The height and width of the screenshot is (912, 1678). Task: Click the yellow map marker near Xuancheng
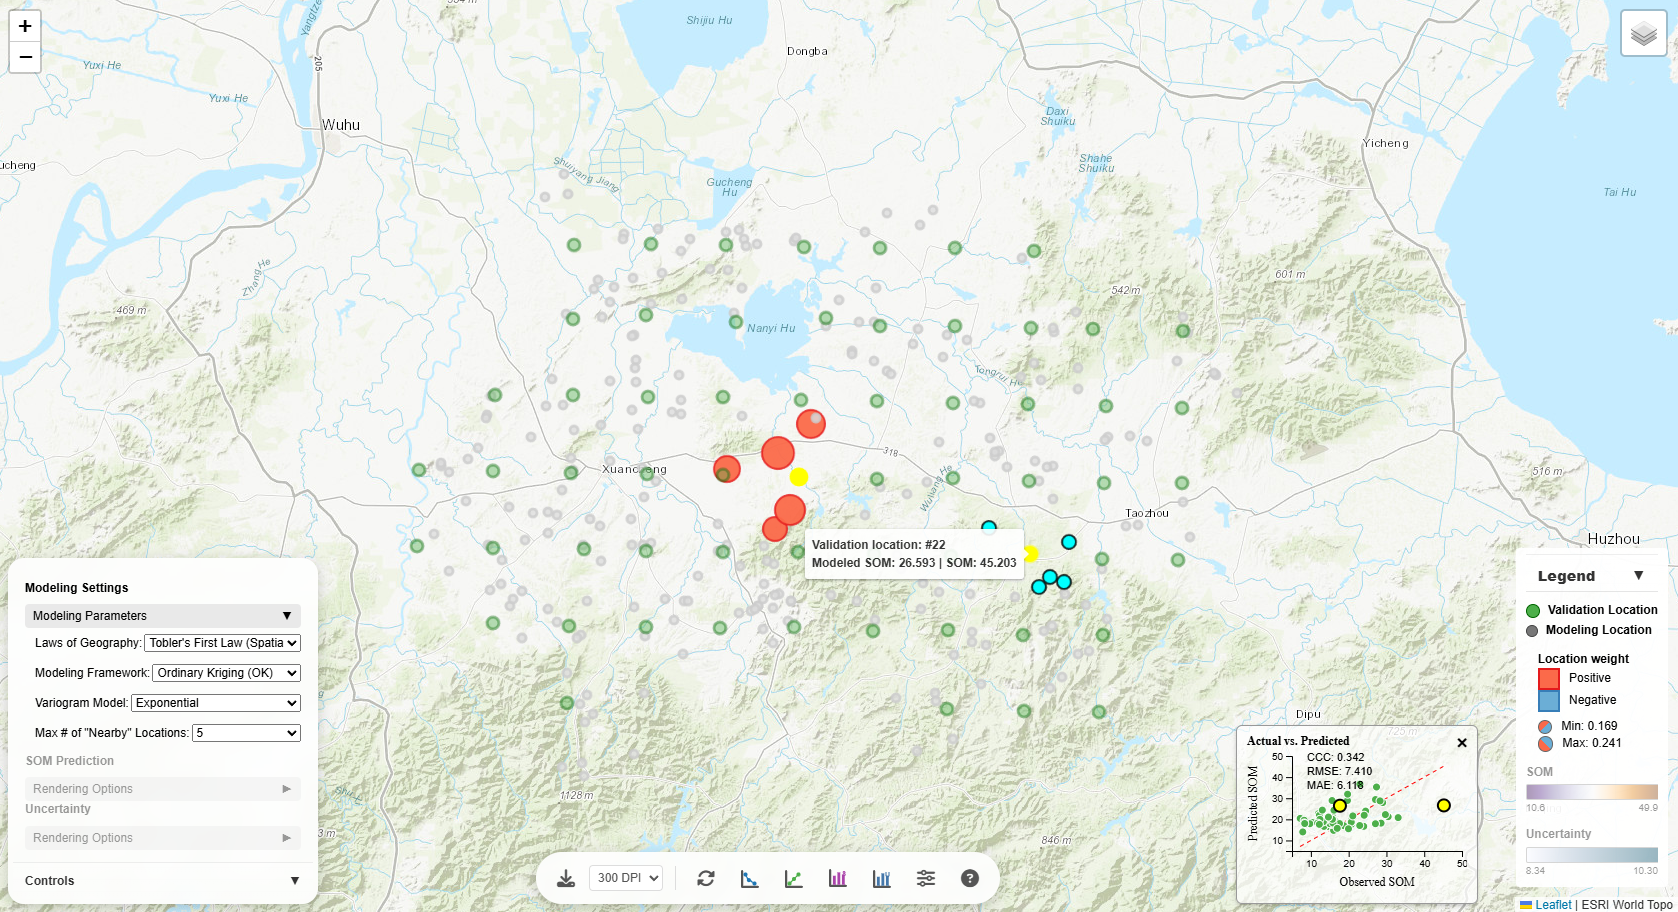click(798, 476)
